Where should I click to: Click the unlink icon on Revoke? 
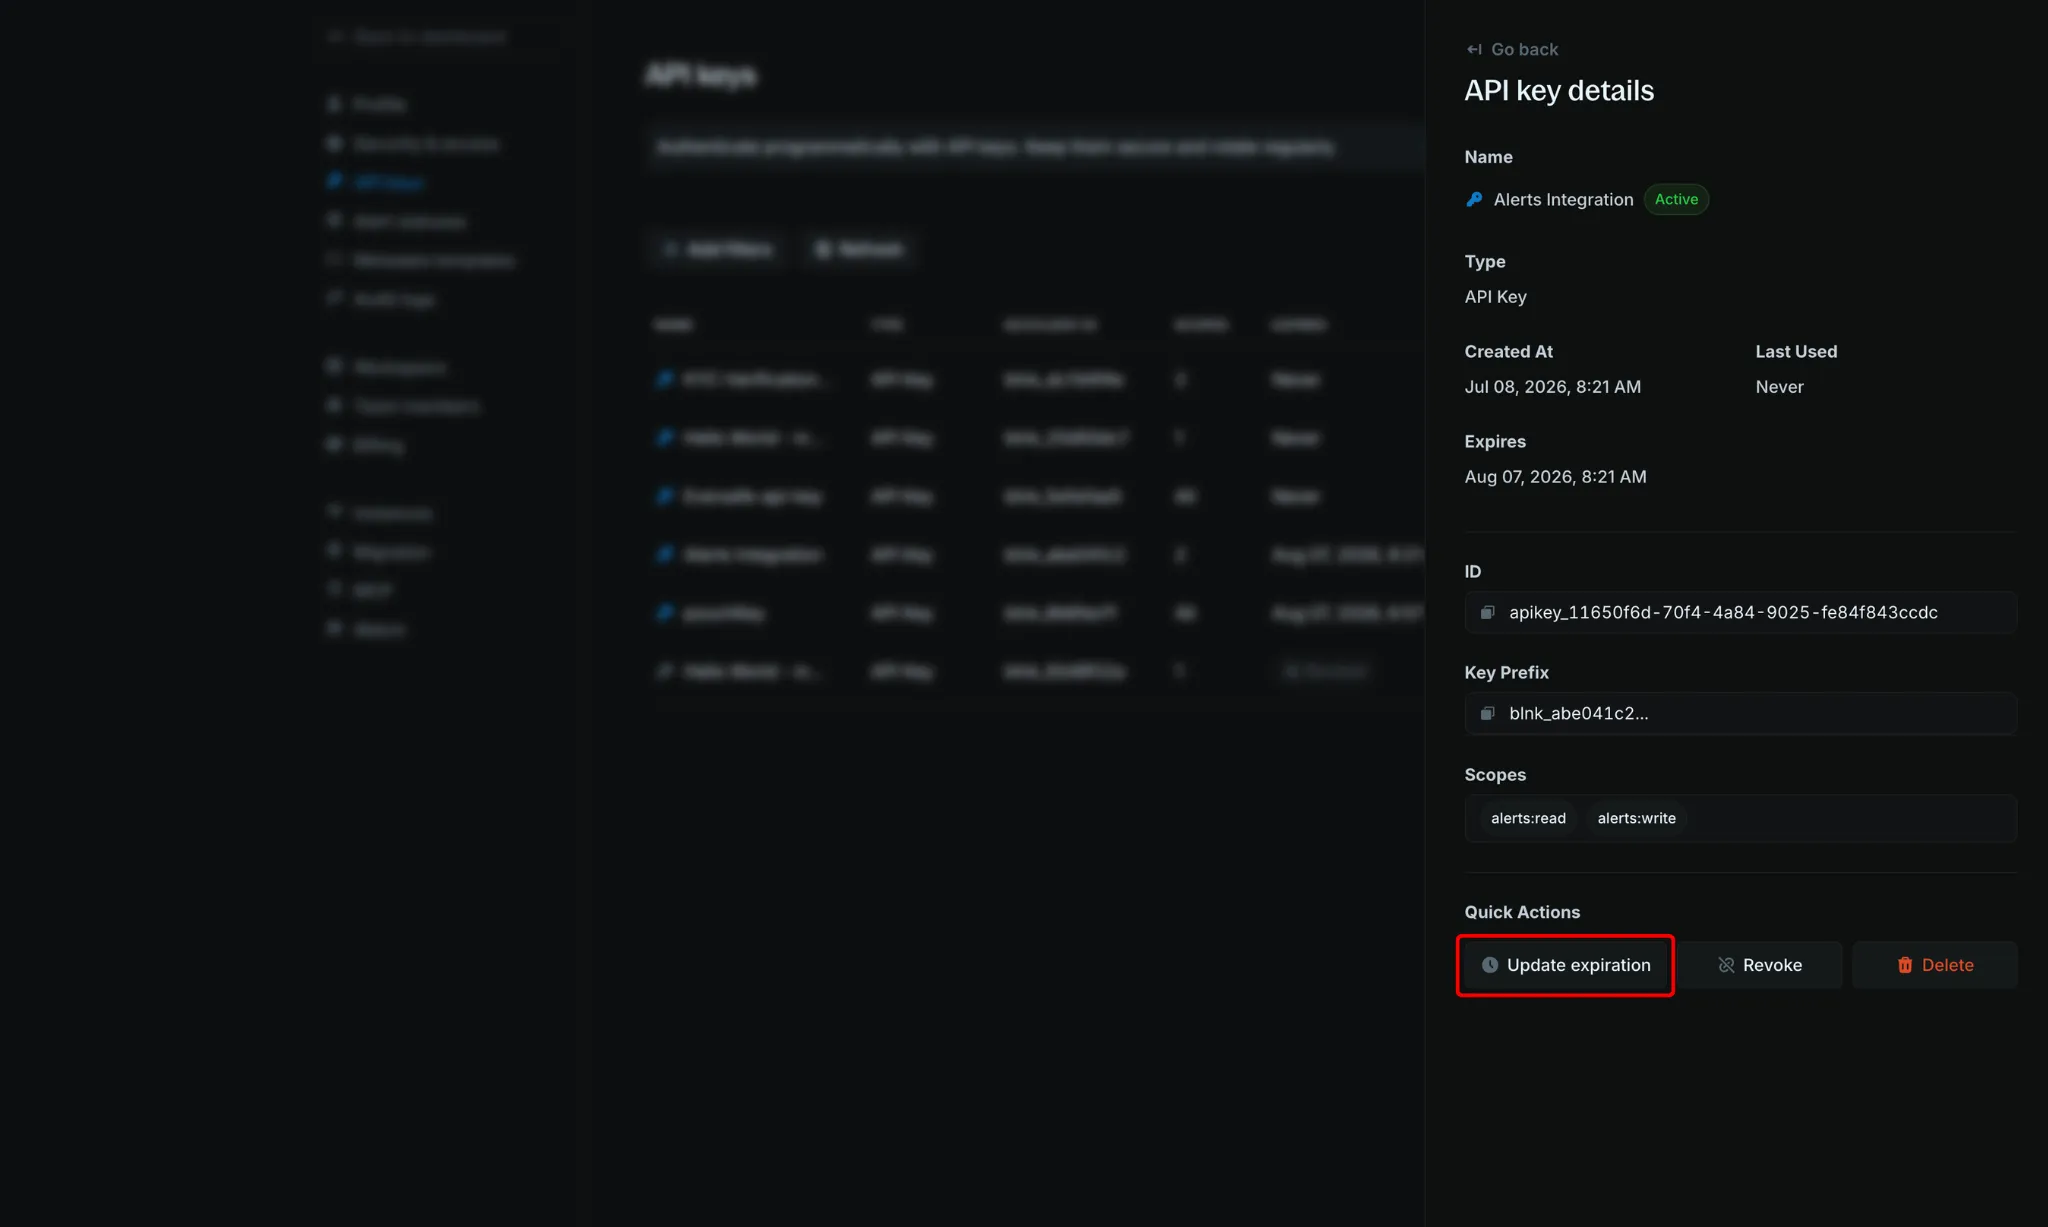1726,965
